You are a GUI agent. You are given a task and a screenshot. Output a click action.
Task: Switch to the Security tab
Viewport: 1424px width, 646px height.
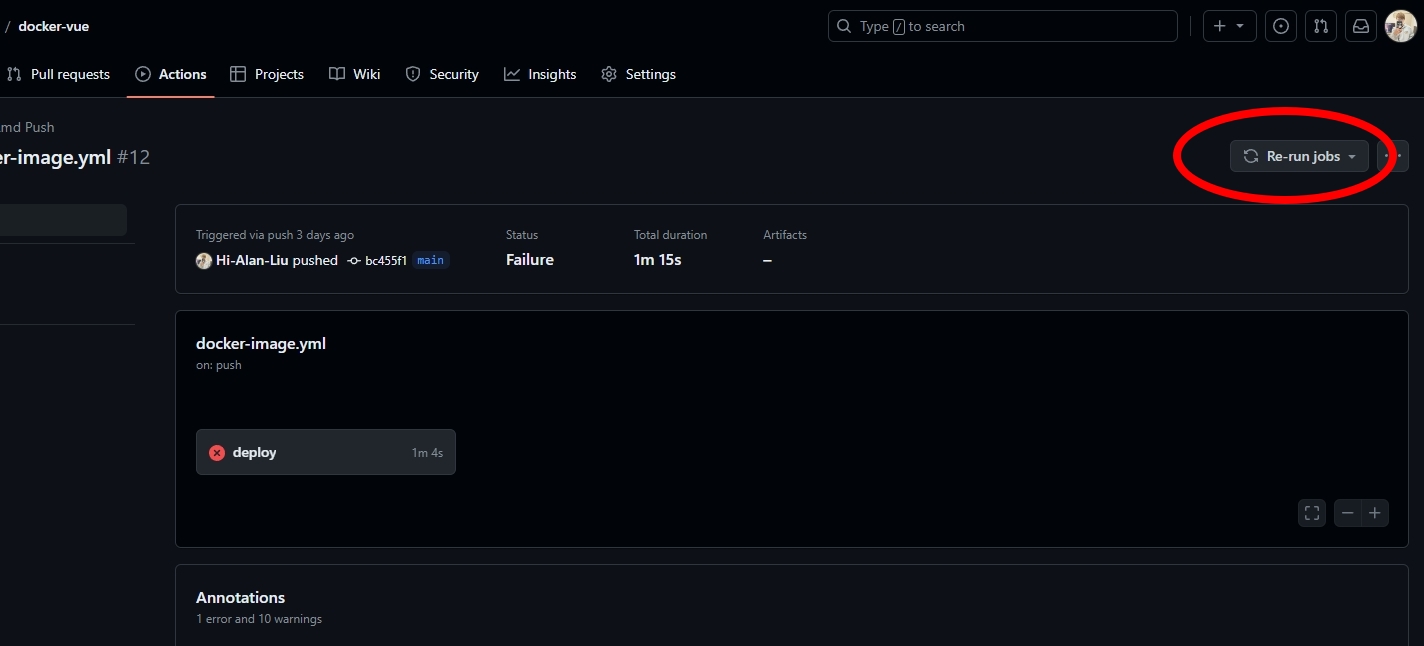(x=442, y=74)
